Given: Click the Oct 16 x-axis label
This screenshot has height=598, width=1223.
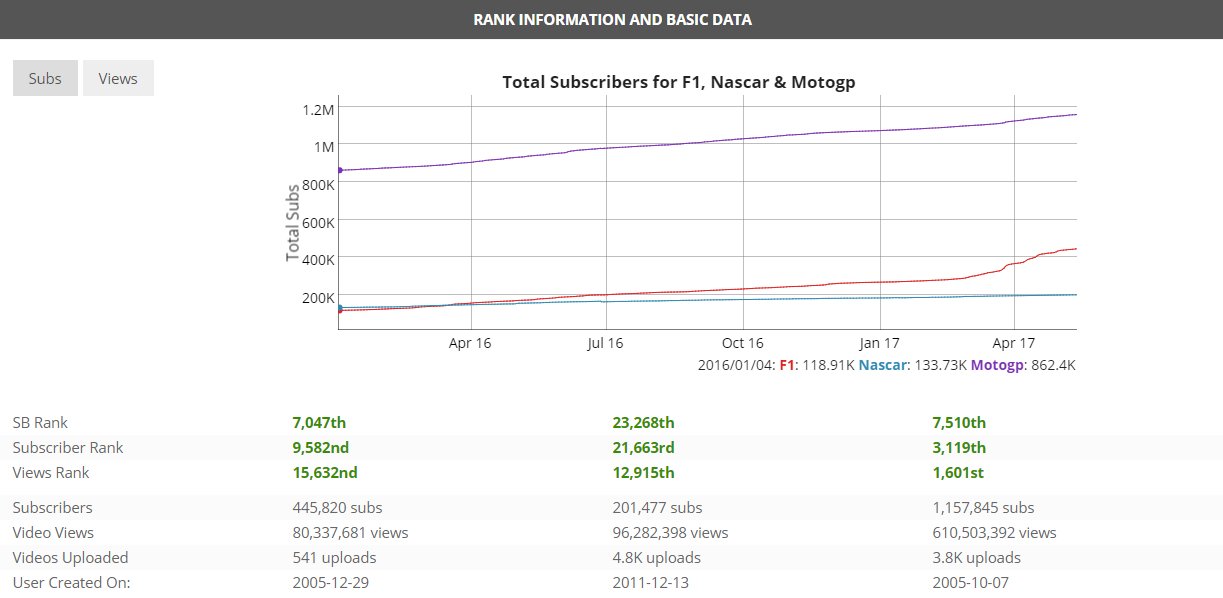Looking at the screenshot, I should click(x=742, y=343).
